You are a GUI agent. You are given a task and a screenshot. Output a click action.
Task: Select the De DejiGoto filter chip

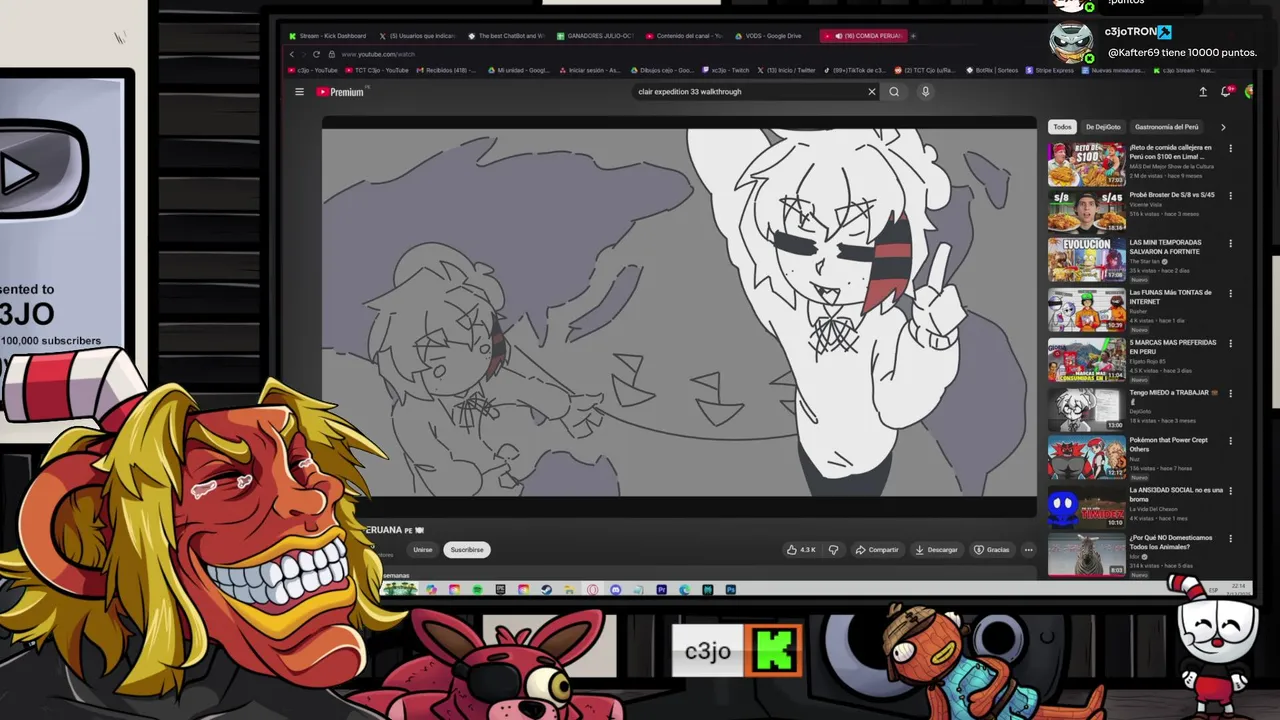tap(1103, 127)
